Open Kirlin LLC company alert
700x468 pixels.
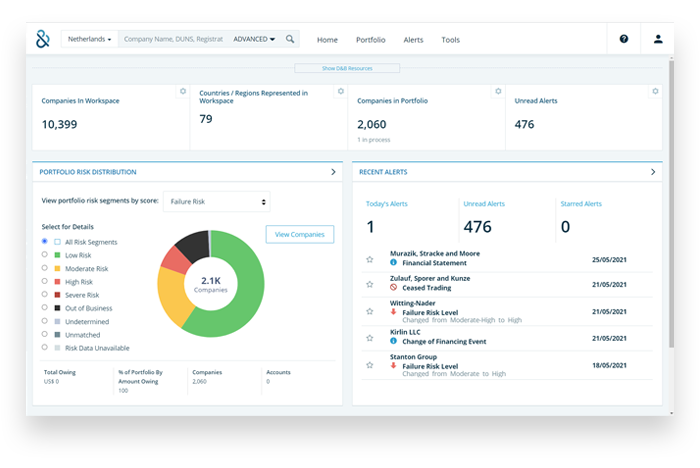tap(405, 332)
